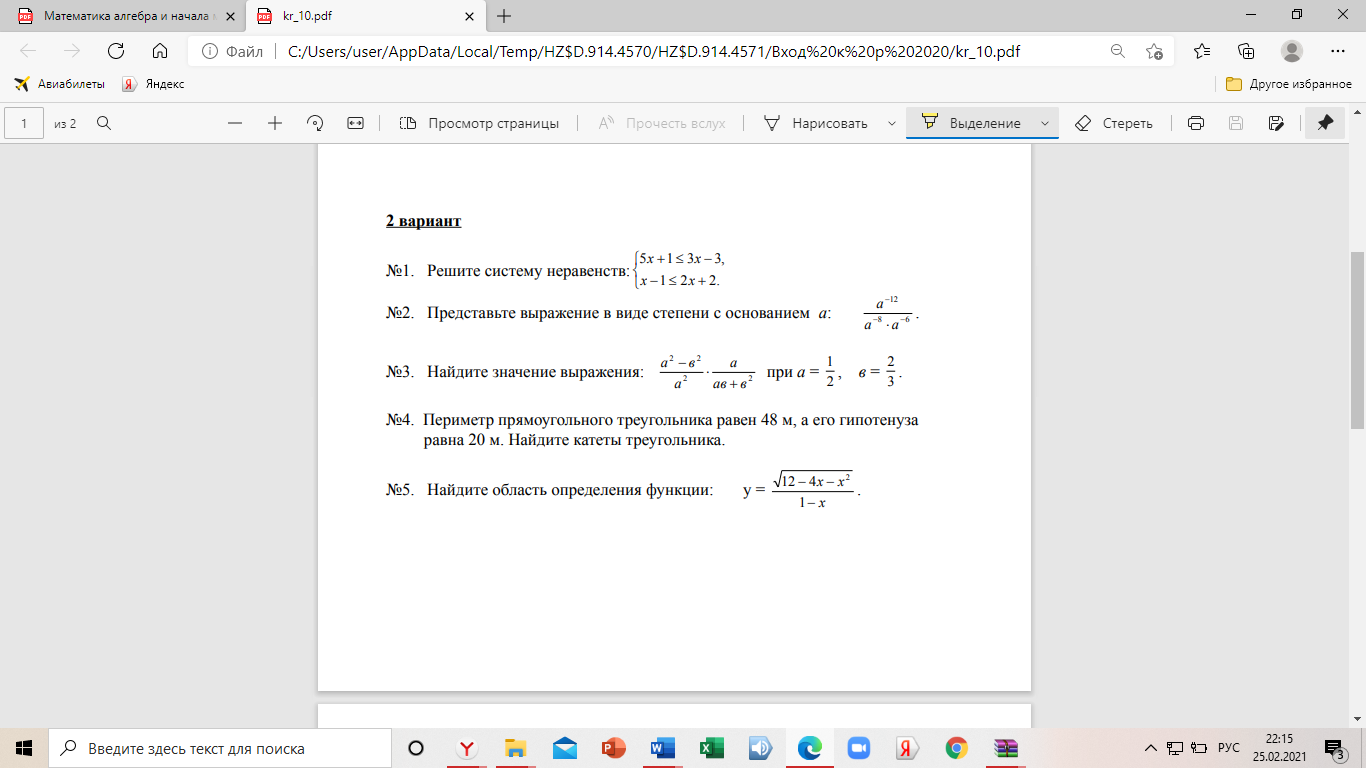Click 'Решите систему неравенств' text
The image size is (1366, 768).
(x=528, y=271)
